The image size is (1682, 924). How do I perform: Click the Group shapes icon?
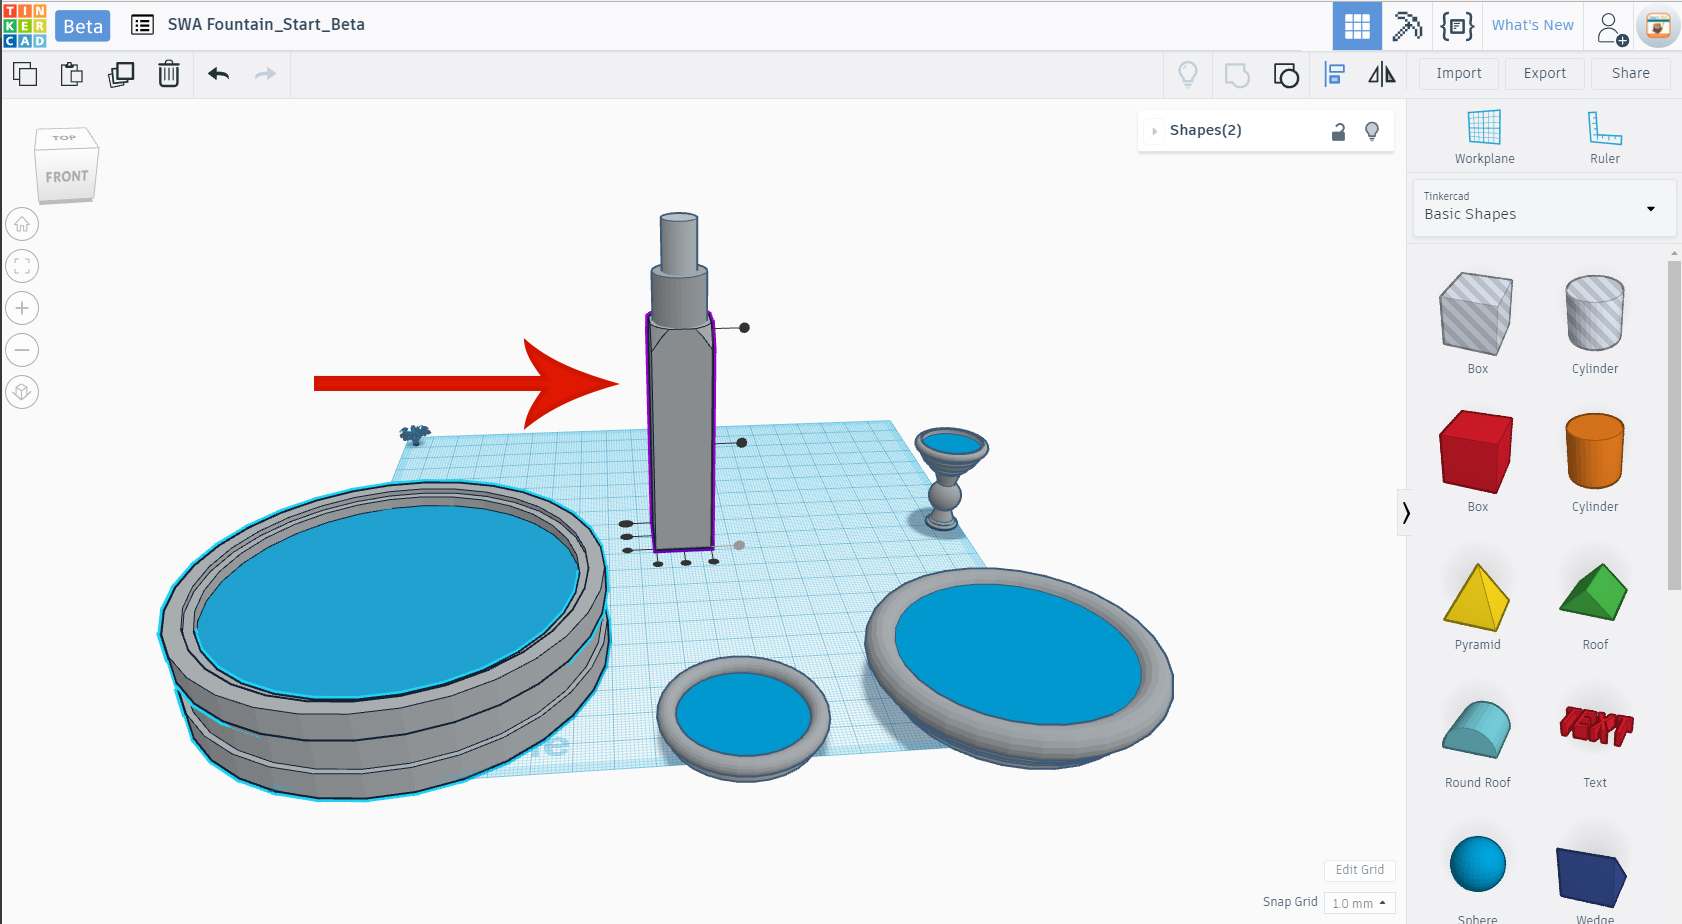click(x=1237, y=75)
